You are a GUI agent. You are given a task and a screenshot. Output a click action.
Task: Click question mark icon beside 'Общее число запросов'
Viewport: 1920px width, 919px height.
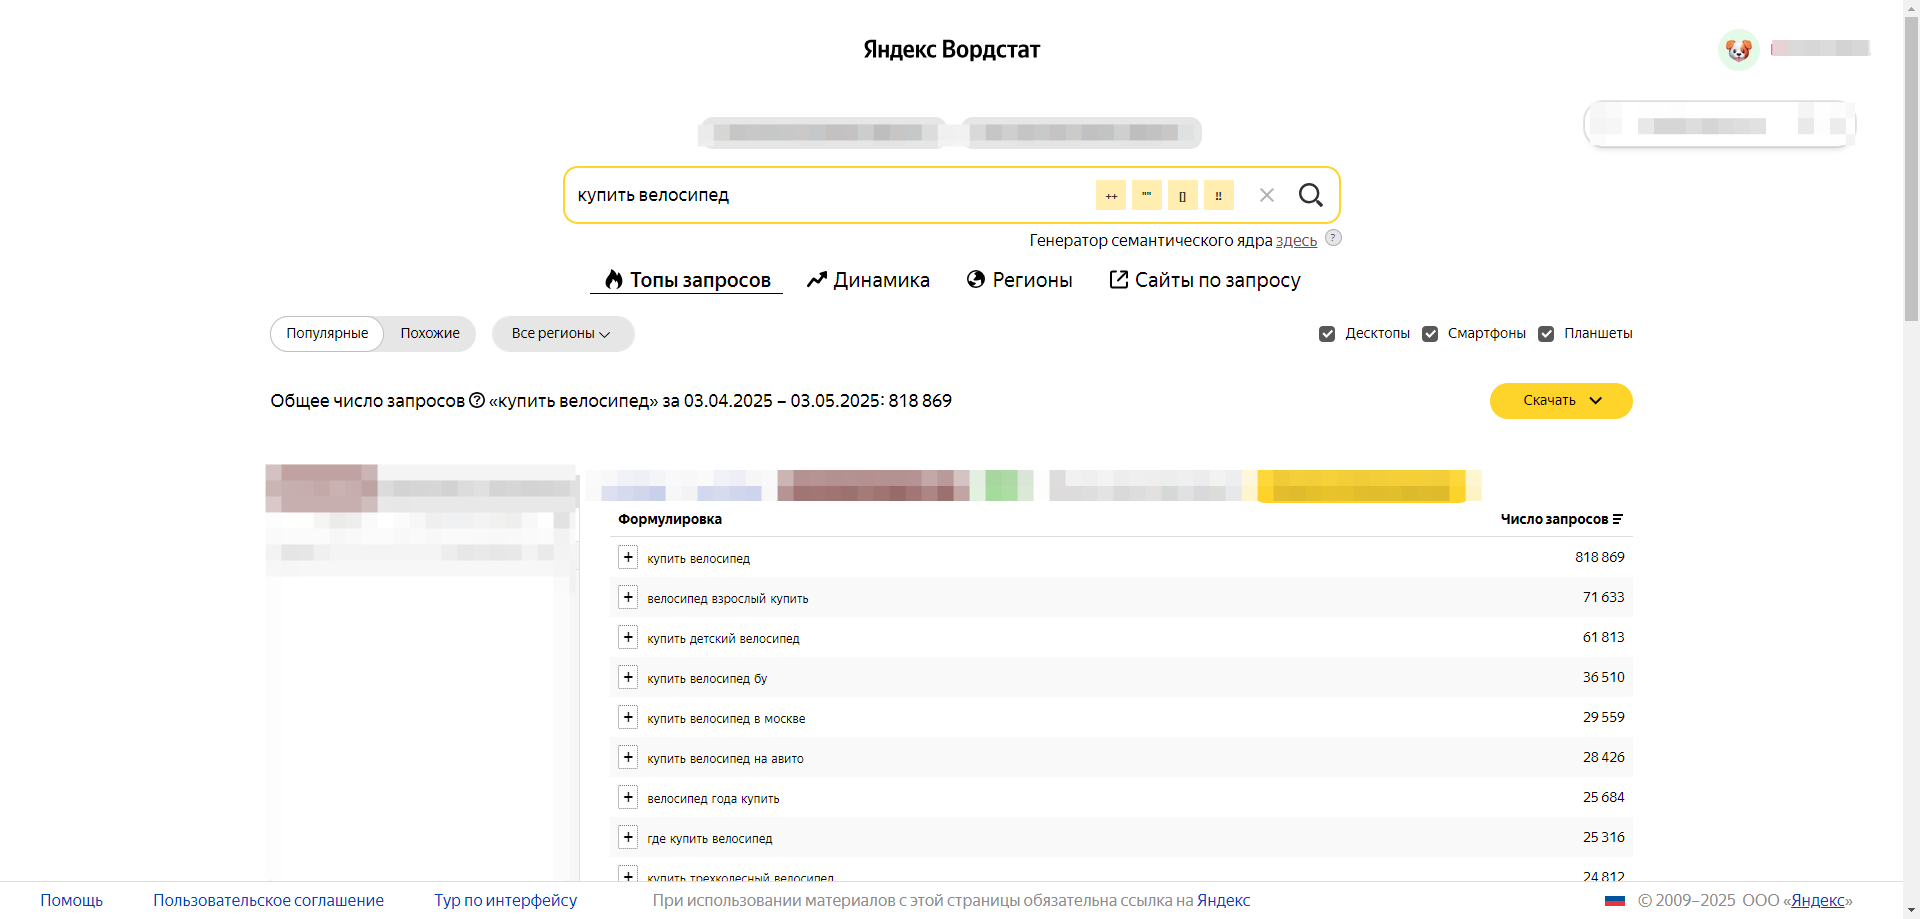477,400
